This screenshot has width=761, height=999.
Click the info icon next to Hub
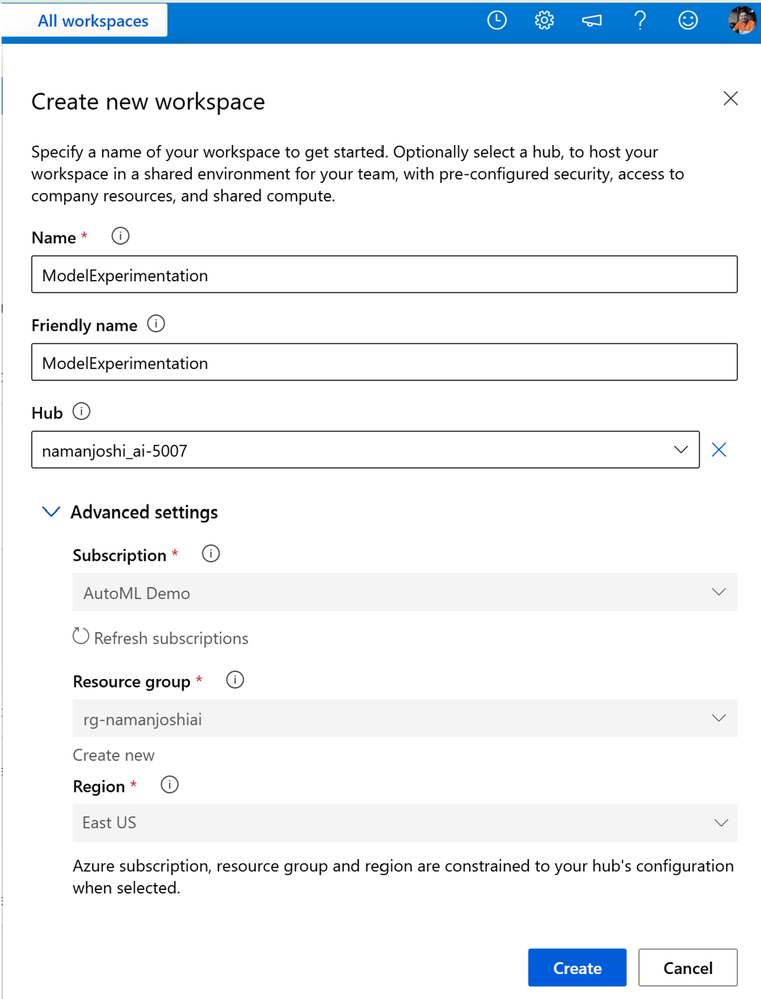[x=82, y=412]
